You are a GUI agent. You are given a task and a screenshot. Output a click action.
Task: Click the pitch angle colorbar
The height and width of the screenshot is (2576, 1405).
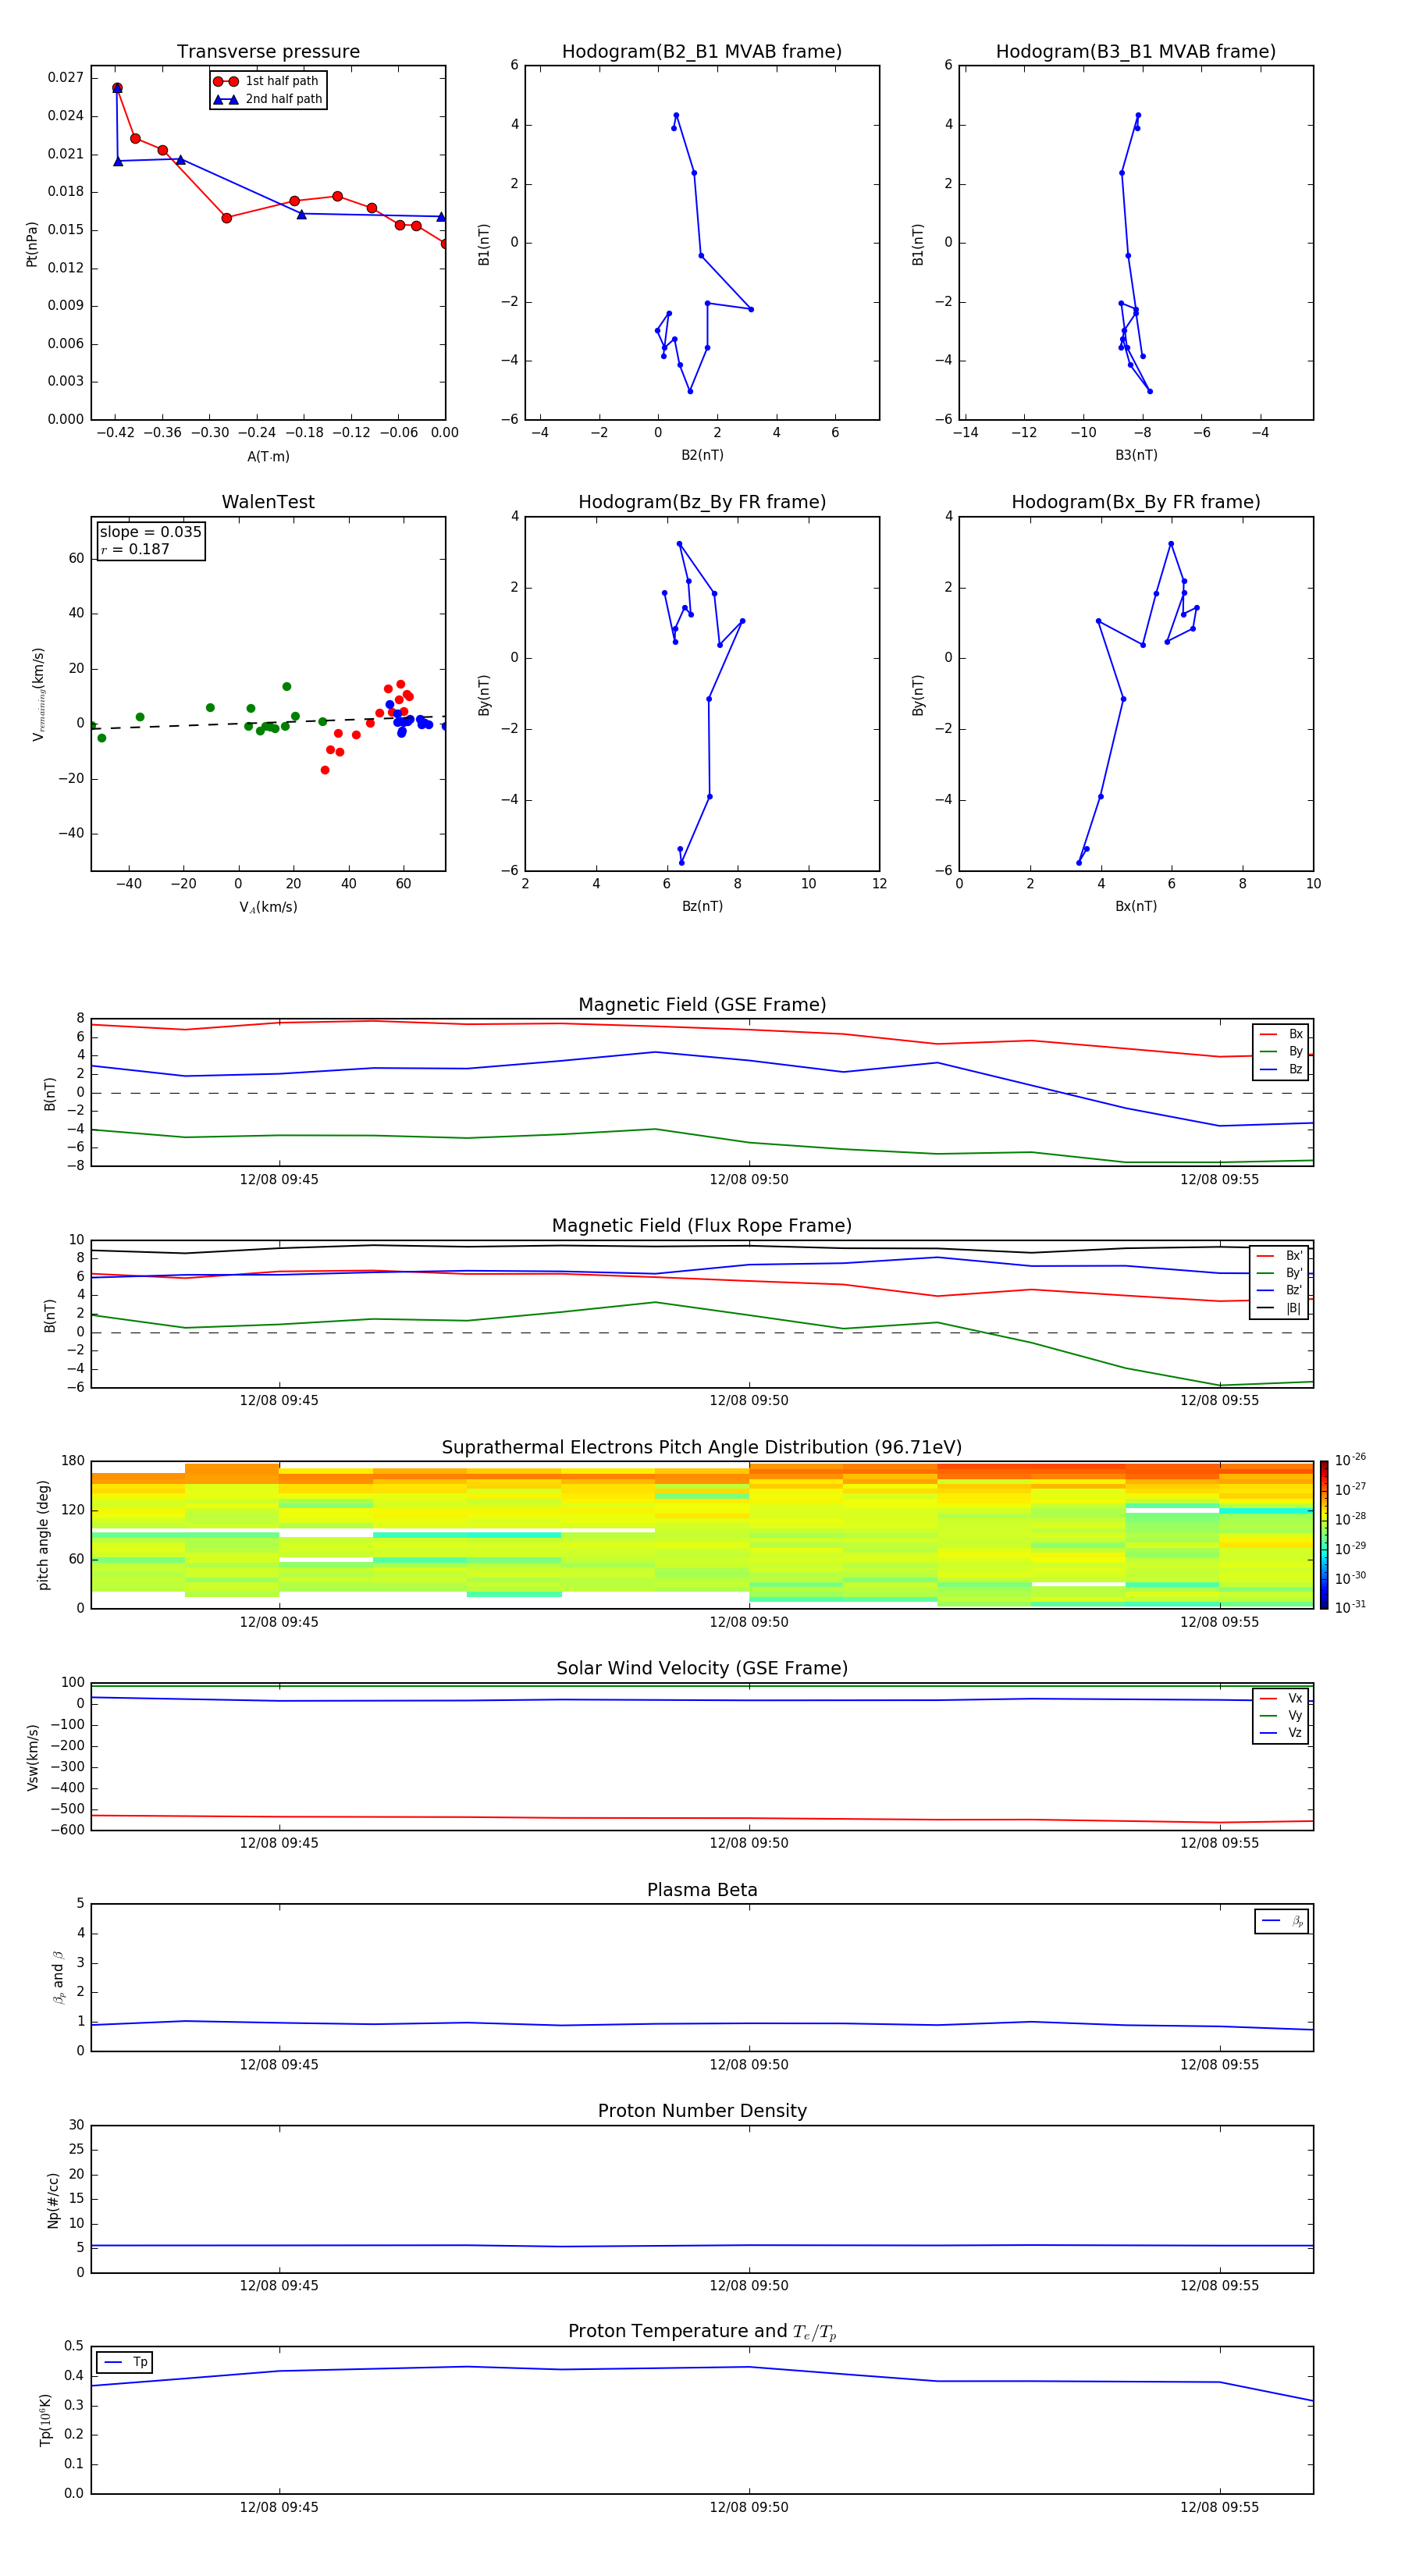coord(1324,1535)
